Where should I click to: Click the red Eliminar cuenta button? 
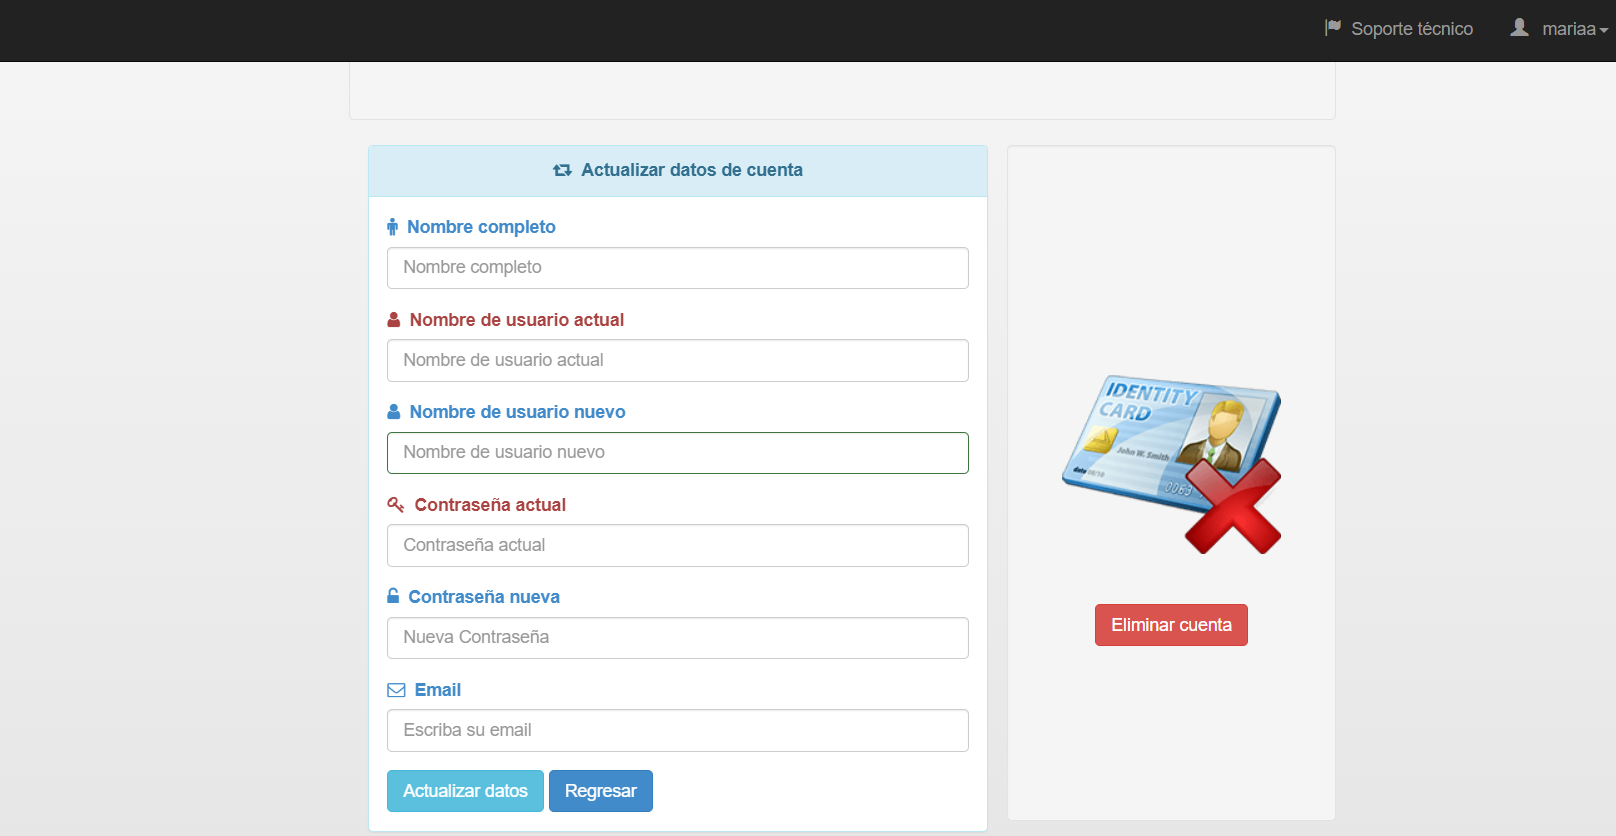click(x=1171, y=625)
